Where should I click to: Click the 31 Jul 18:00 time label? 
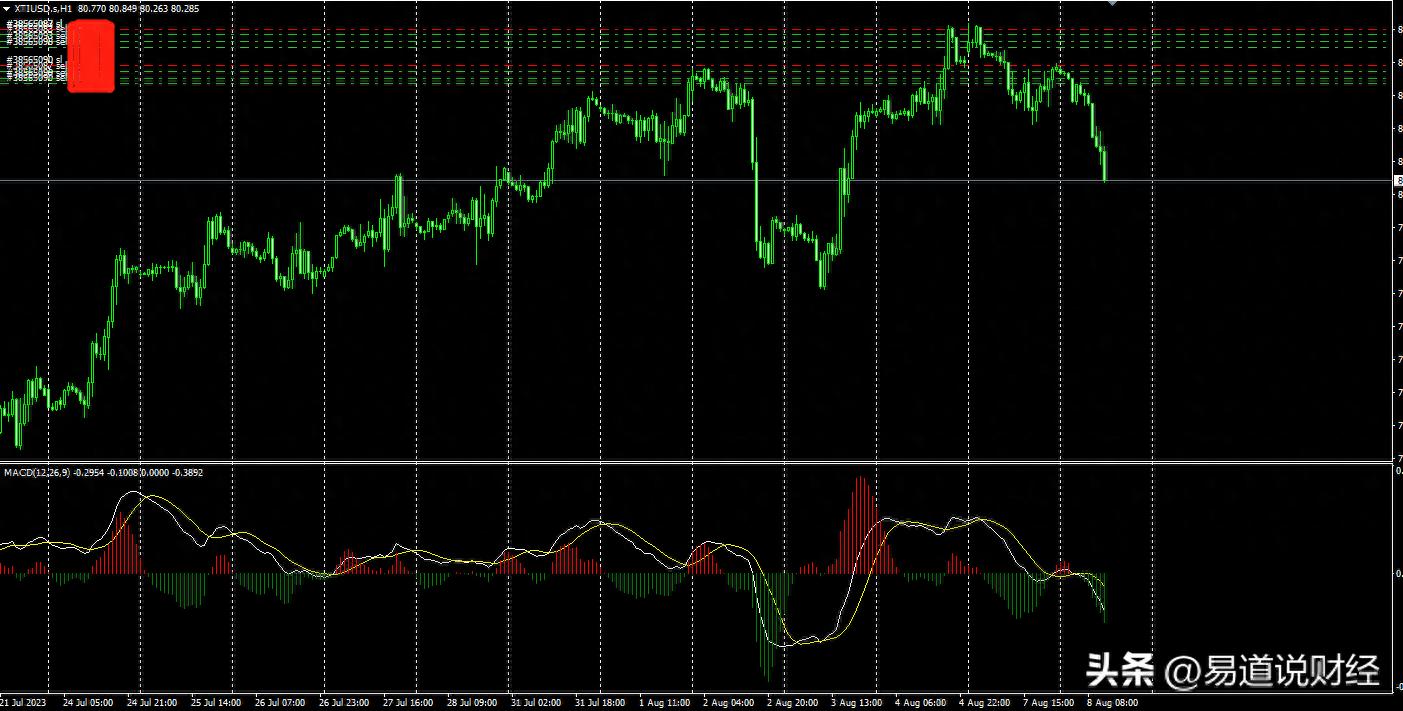tap(600, 703)
